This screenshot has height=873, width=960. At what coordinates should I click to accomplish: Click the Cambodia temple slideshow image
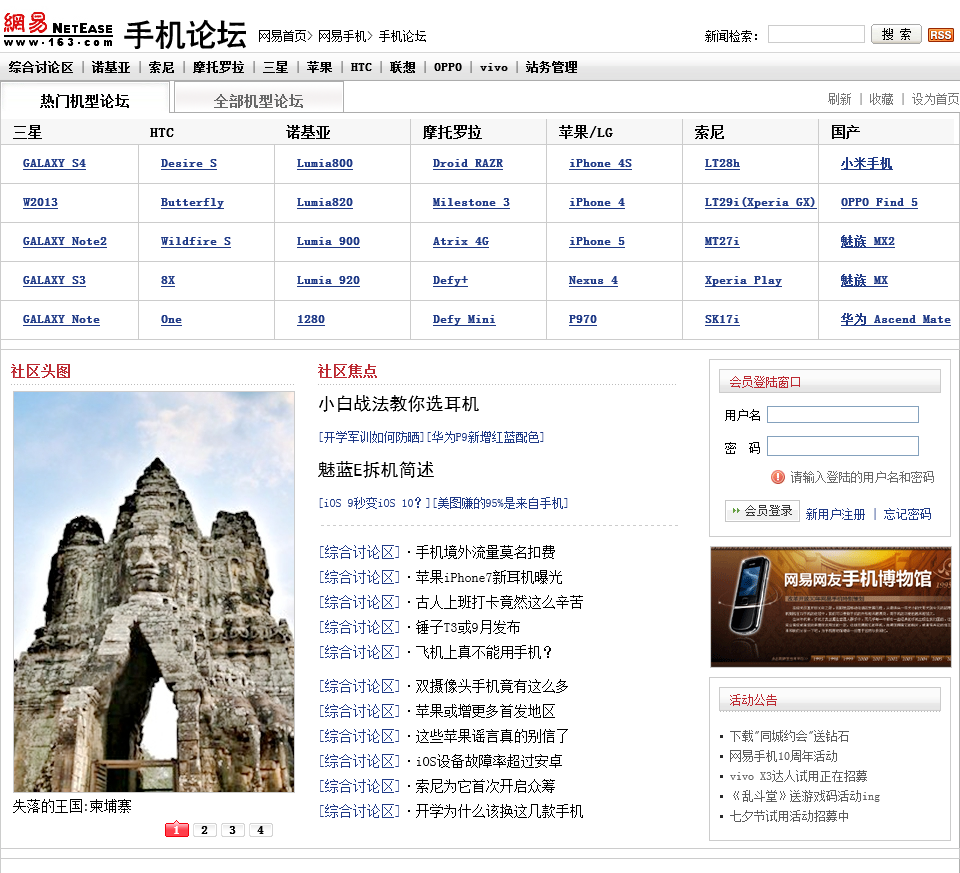coord(154,592)
